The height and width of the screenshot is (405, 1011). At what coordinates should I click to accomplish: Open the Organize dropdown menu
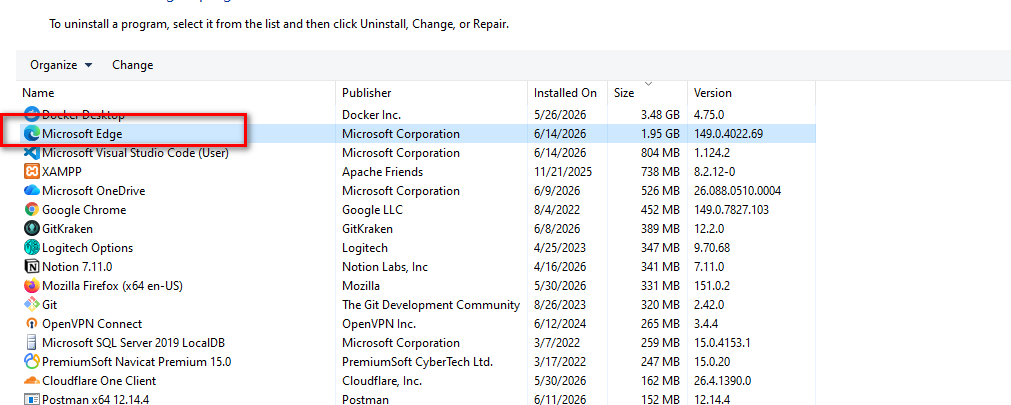(x=61, y=64)
